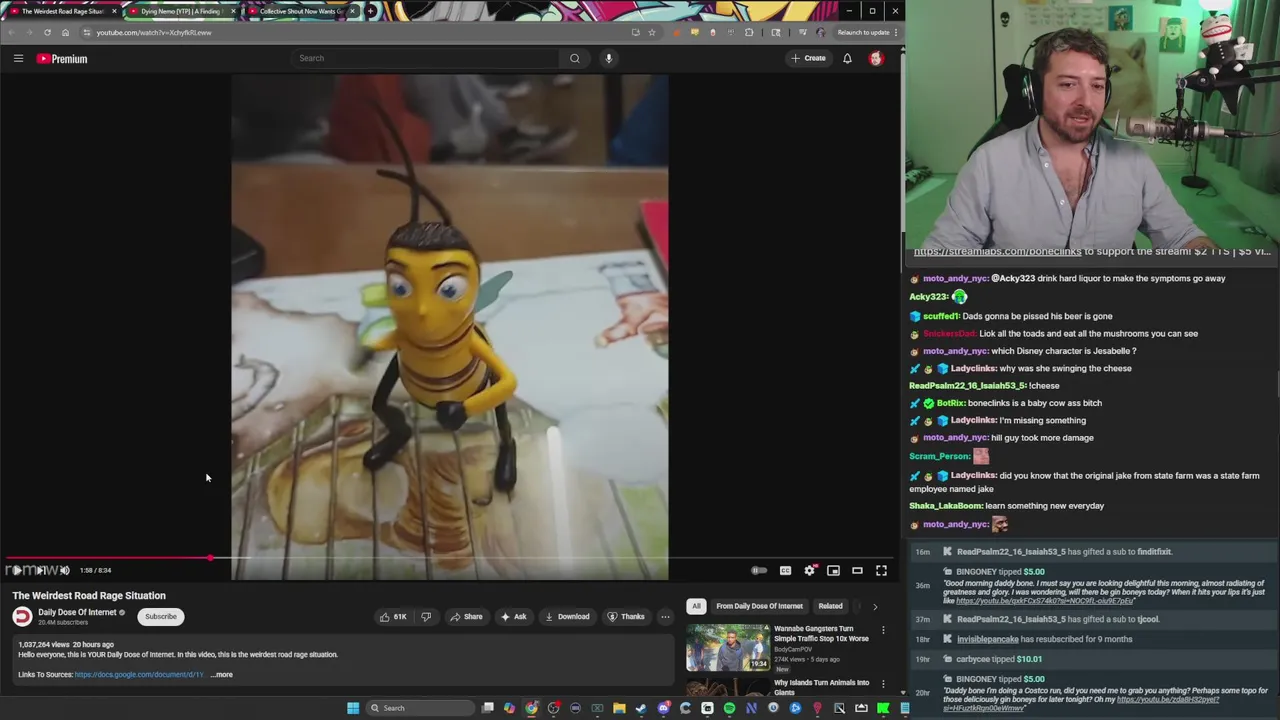Open options for Why Islands Turn Animals video
This screenshot has height=720, width=1280.
(x=883, y=685)
